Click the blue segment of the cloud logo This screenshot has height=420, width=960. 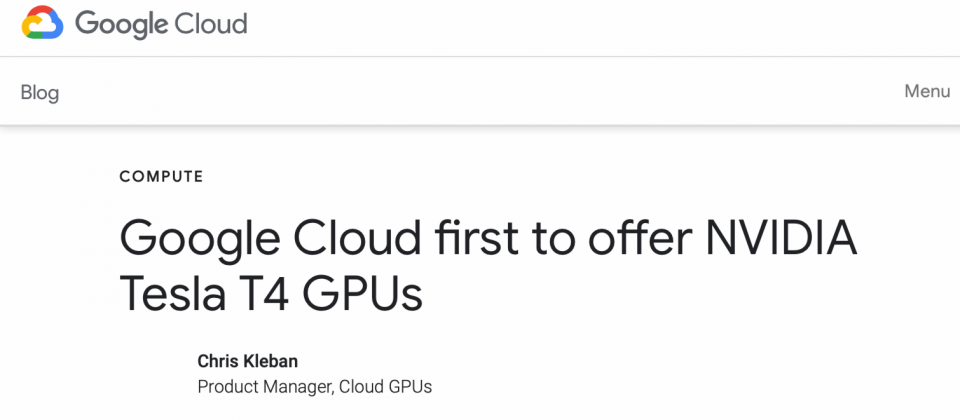pos(56,29)
